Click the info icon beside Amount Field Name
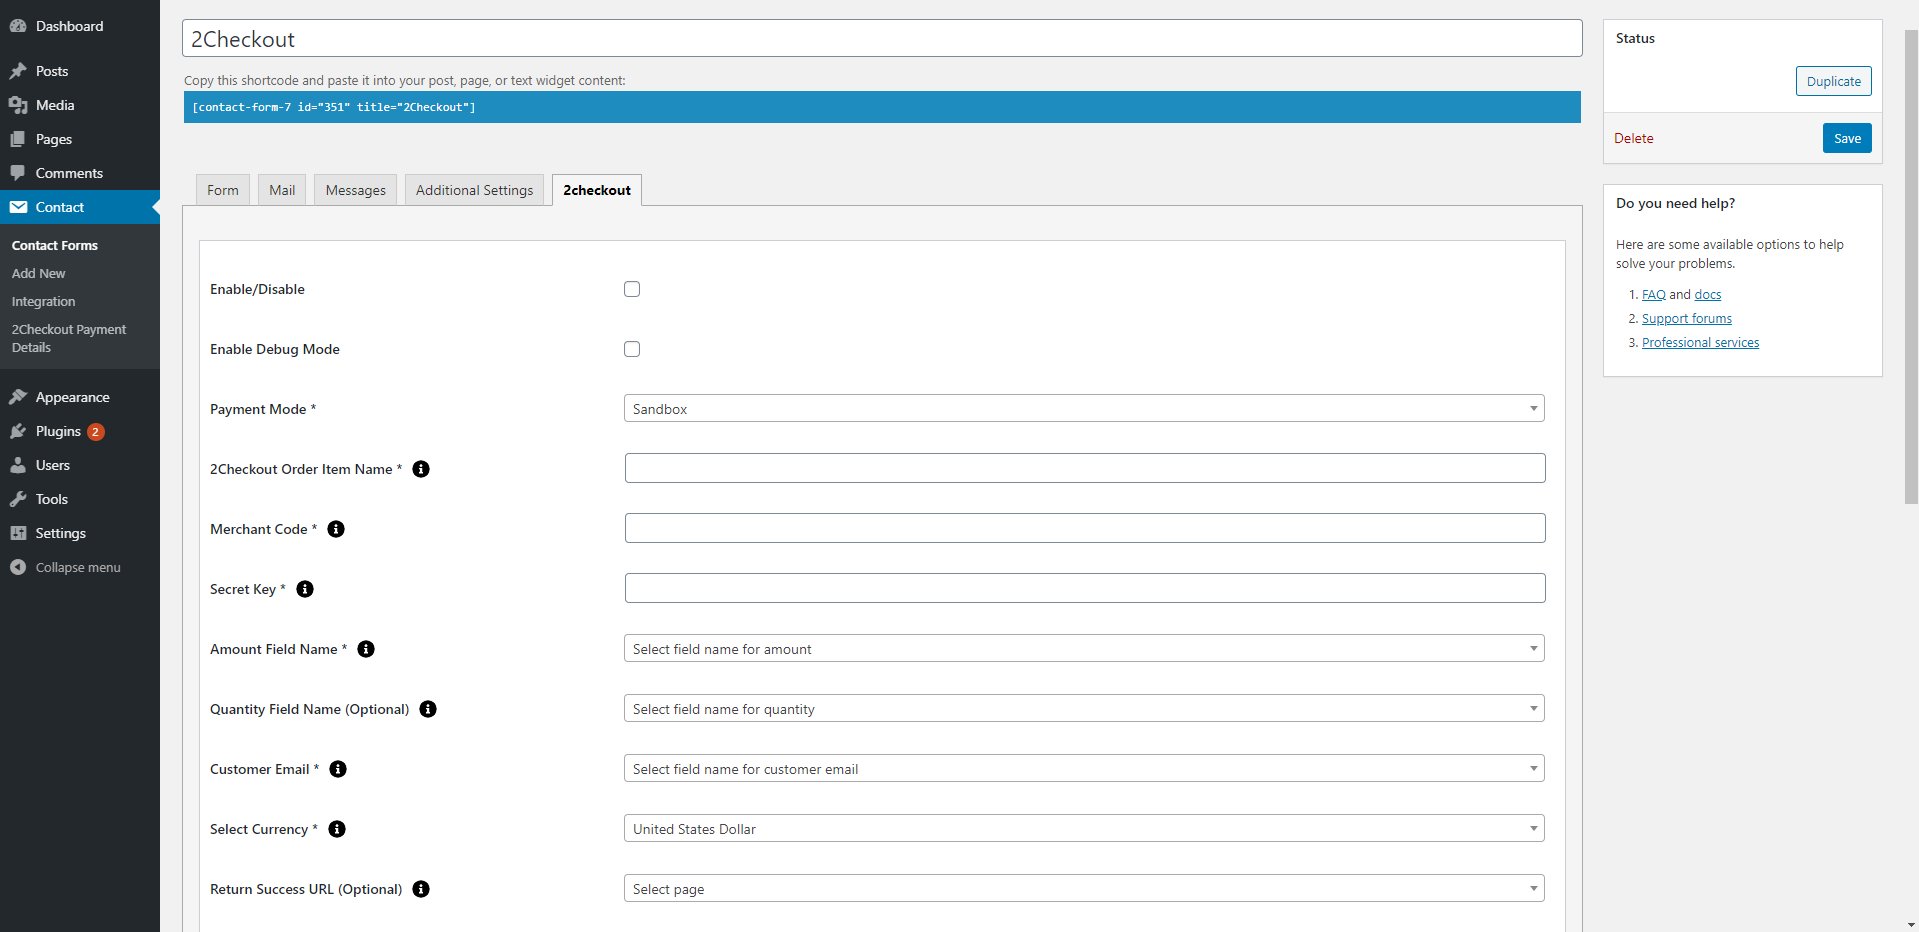 click(366, 649)
